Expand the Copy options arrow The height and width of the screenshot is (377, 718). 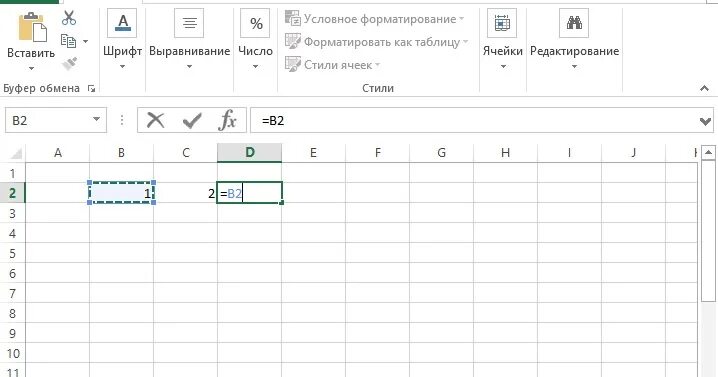86,42
